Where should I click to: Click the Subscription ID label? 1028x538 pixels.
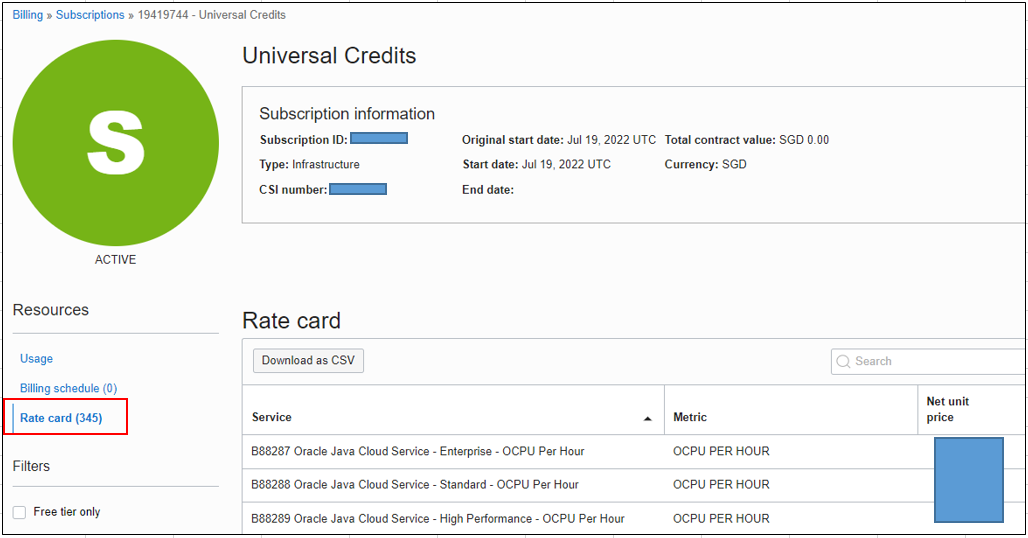pos(304,140)
